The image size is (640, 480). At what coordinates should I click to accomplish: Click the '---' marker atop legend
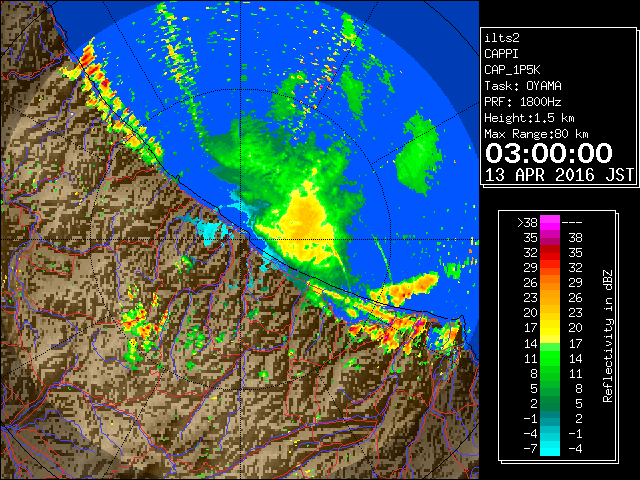click(572, 223)
